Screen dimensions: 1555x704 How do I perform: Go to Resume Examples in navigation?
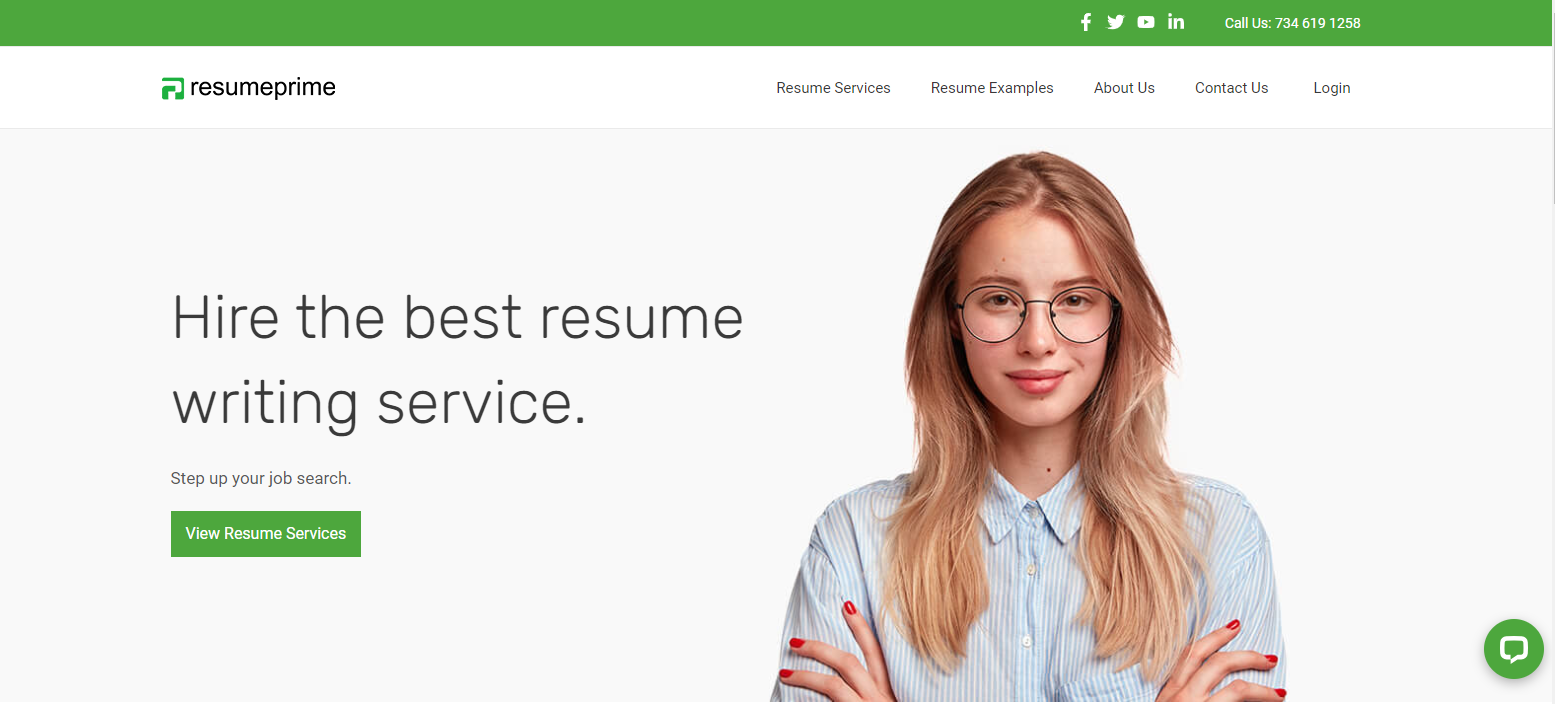[x=992, y=88]
